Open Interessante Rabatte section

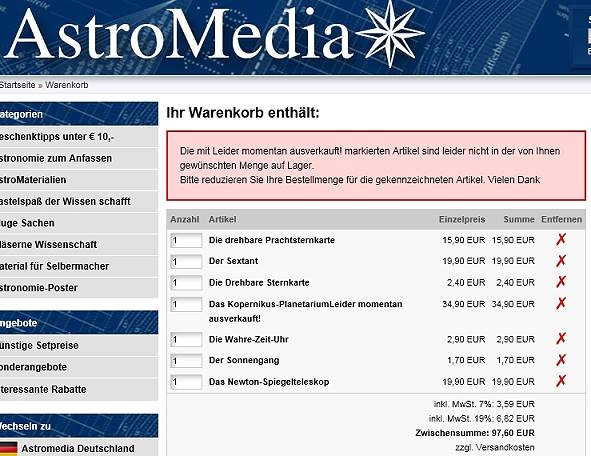(x=79, y=389)
